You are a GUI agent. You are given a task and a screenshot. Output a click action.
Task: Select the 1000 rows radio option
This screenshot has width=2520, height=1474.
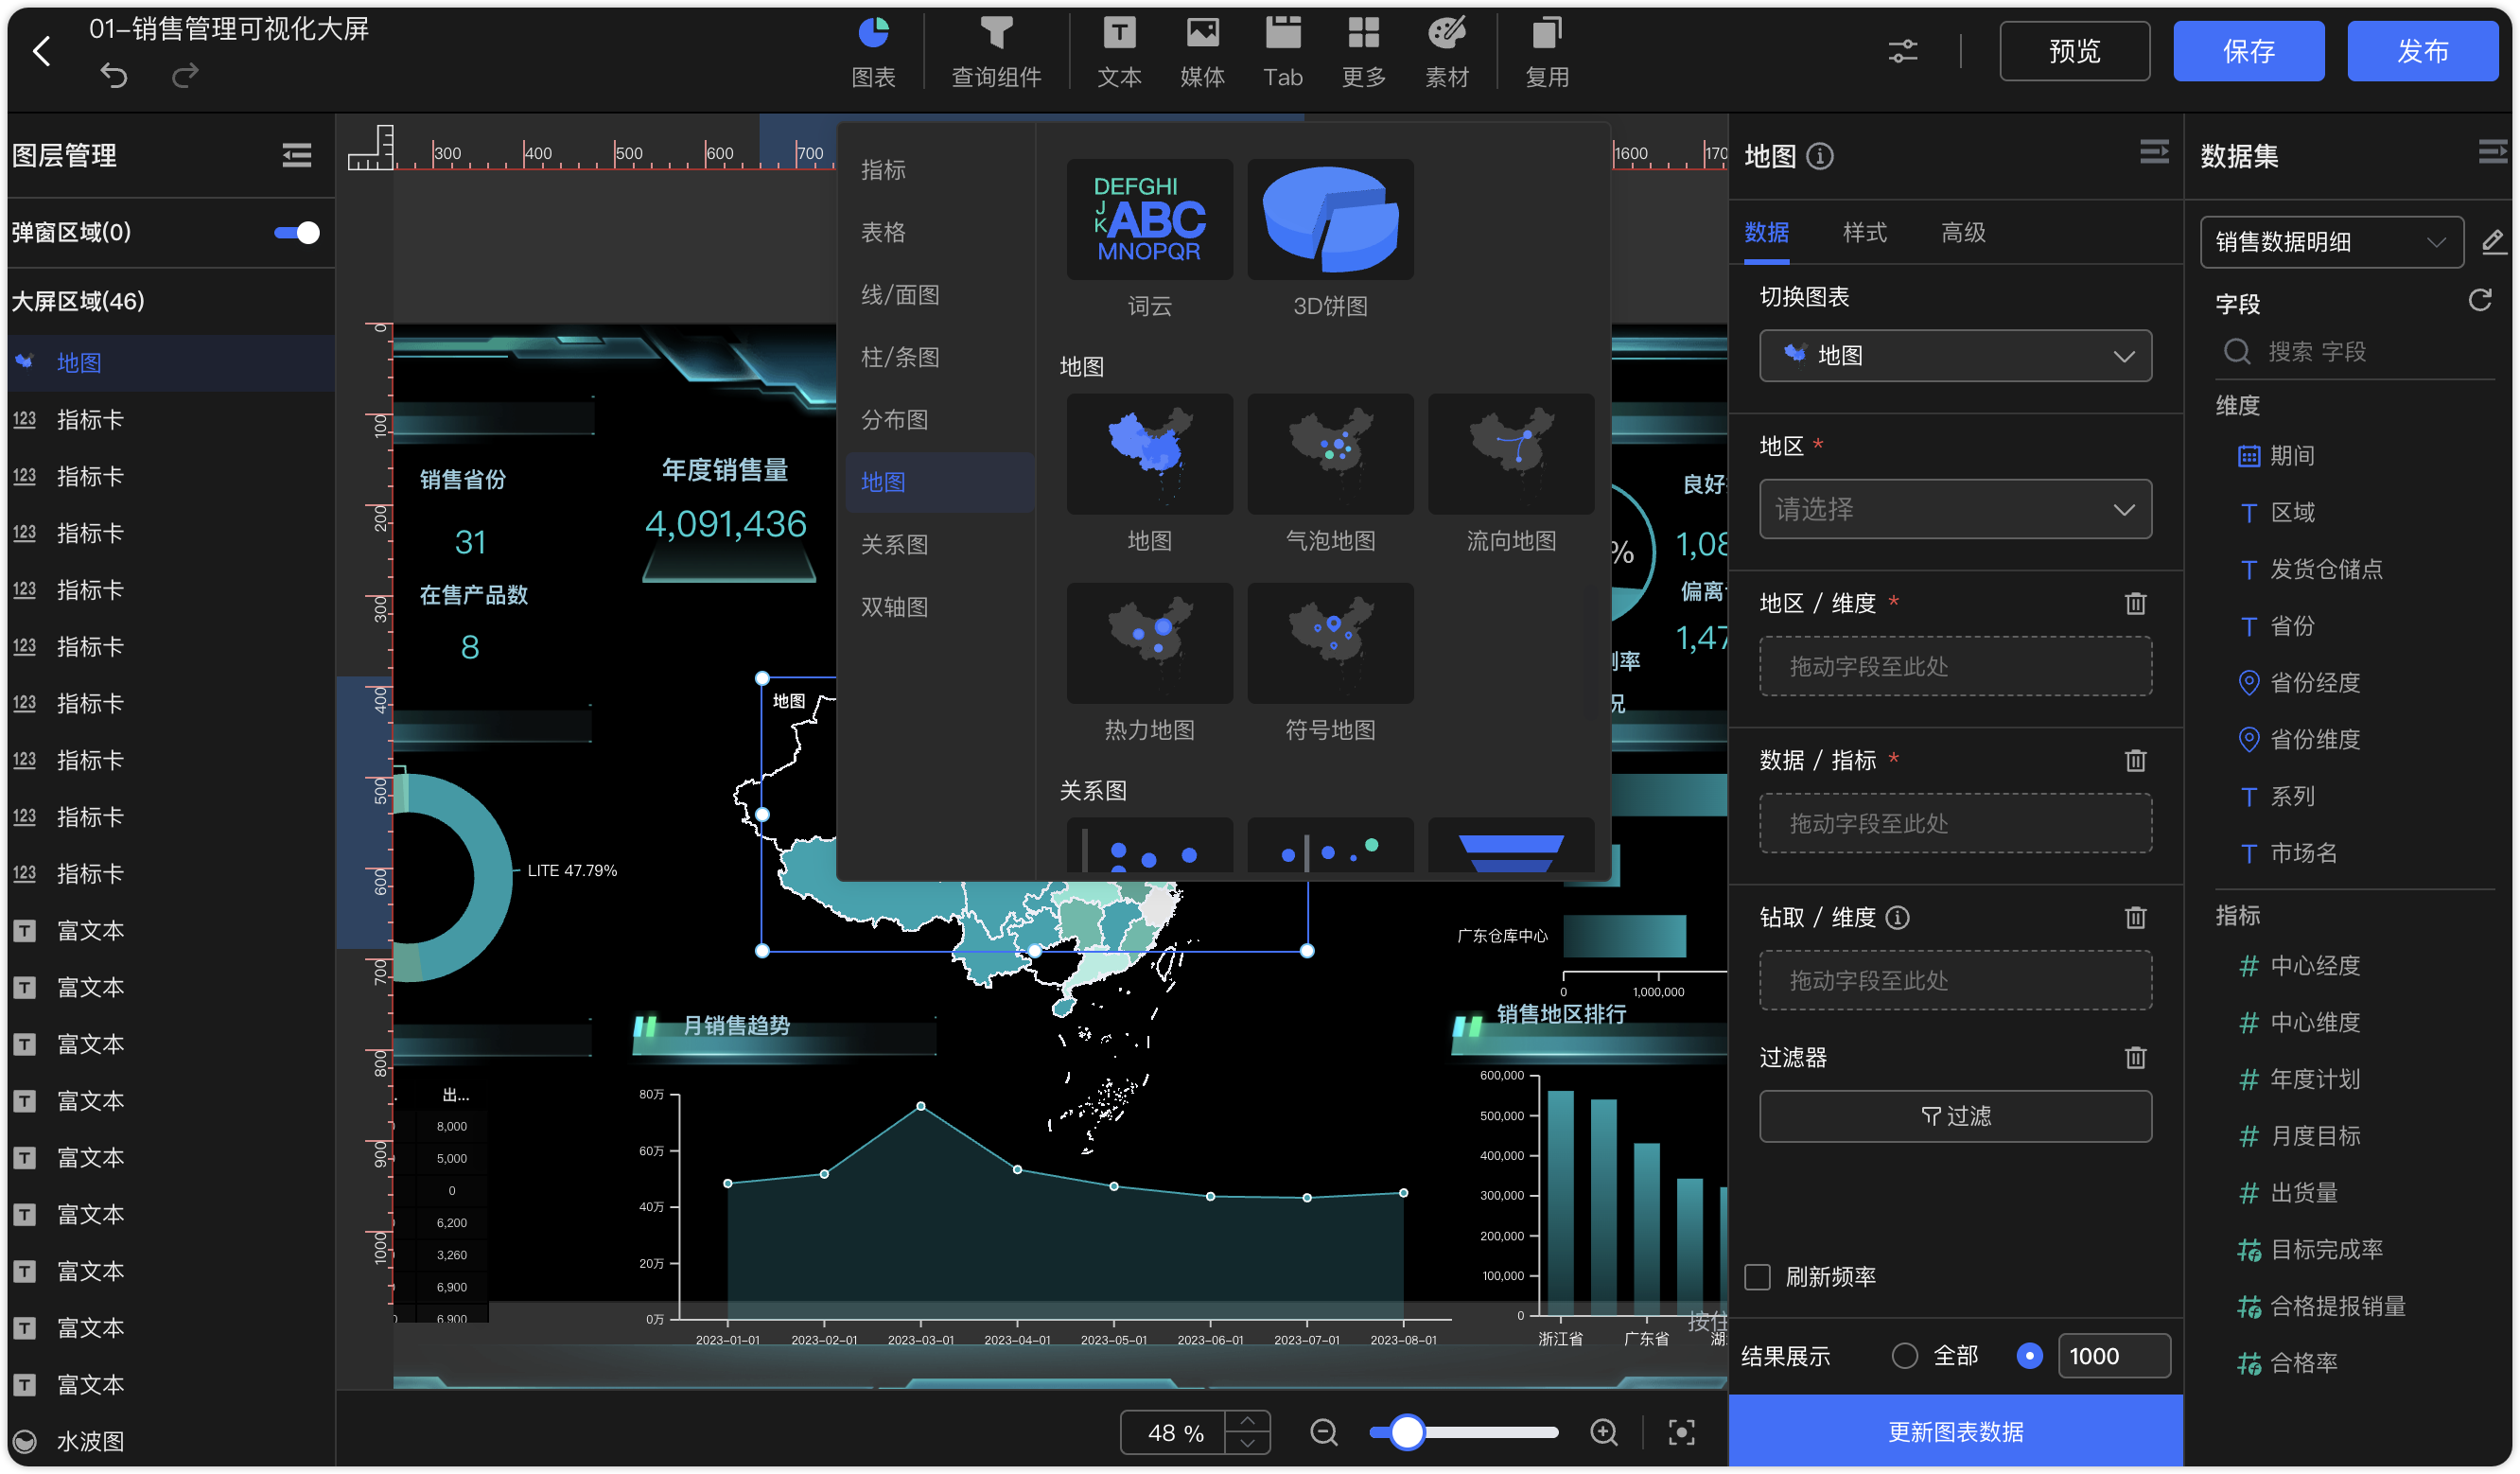tap(2029, 1355)
